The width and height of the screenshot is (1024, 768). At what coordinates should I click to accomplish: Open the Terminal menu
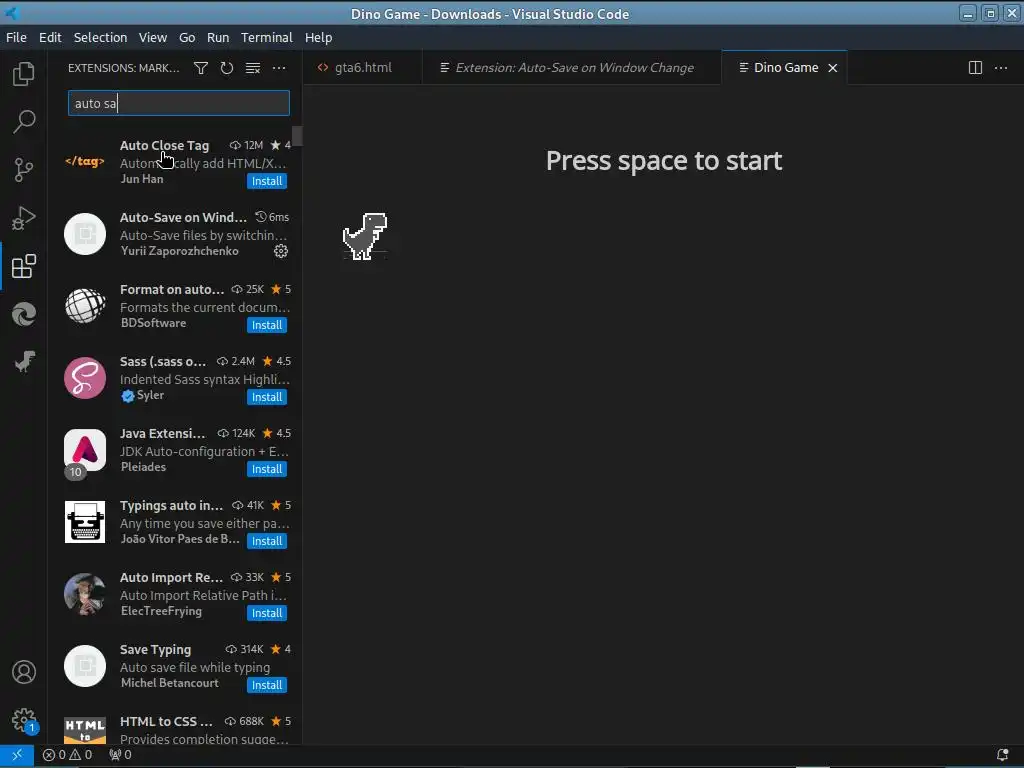click(x=266, y=37)
